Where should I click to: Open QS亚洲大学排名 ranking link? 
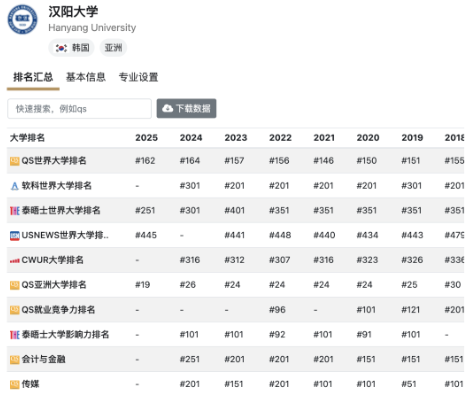[54, 285]
